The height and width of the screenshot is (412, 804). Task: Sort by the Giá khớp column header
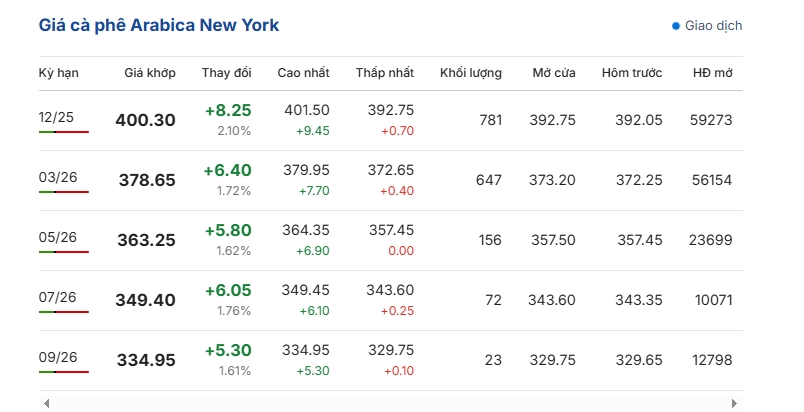pos(149,73)
